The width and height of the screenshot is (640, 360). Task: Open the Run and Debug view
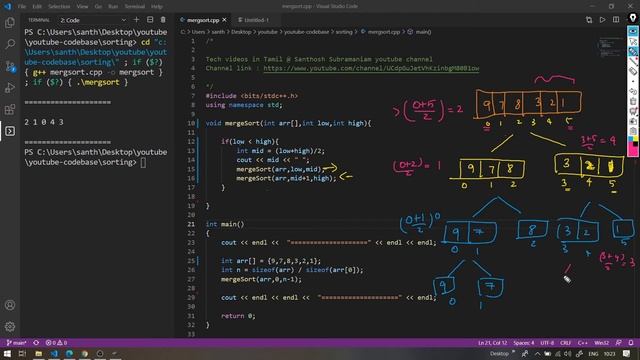(10, 88)
